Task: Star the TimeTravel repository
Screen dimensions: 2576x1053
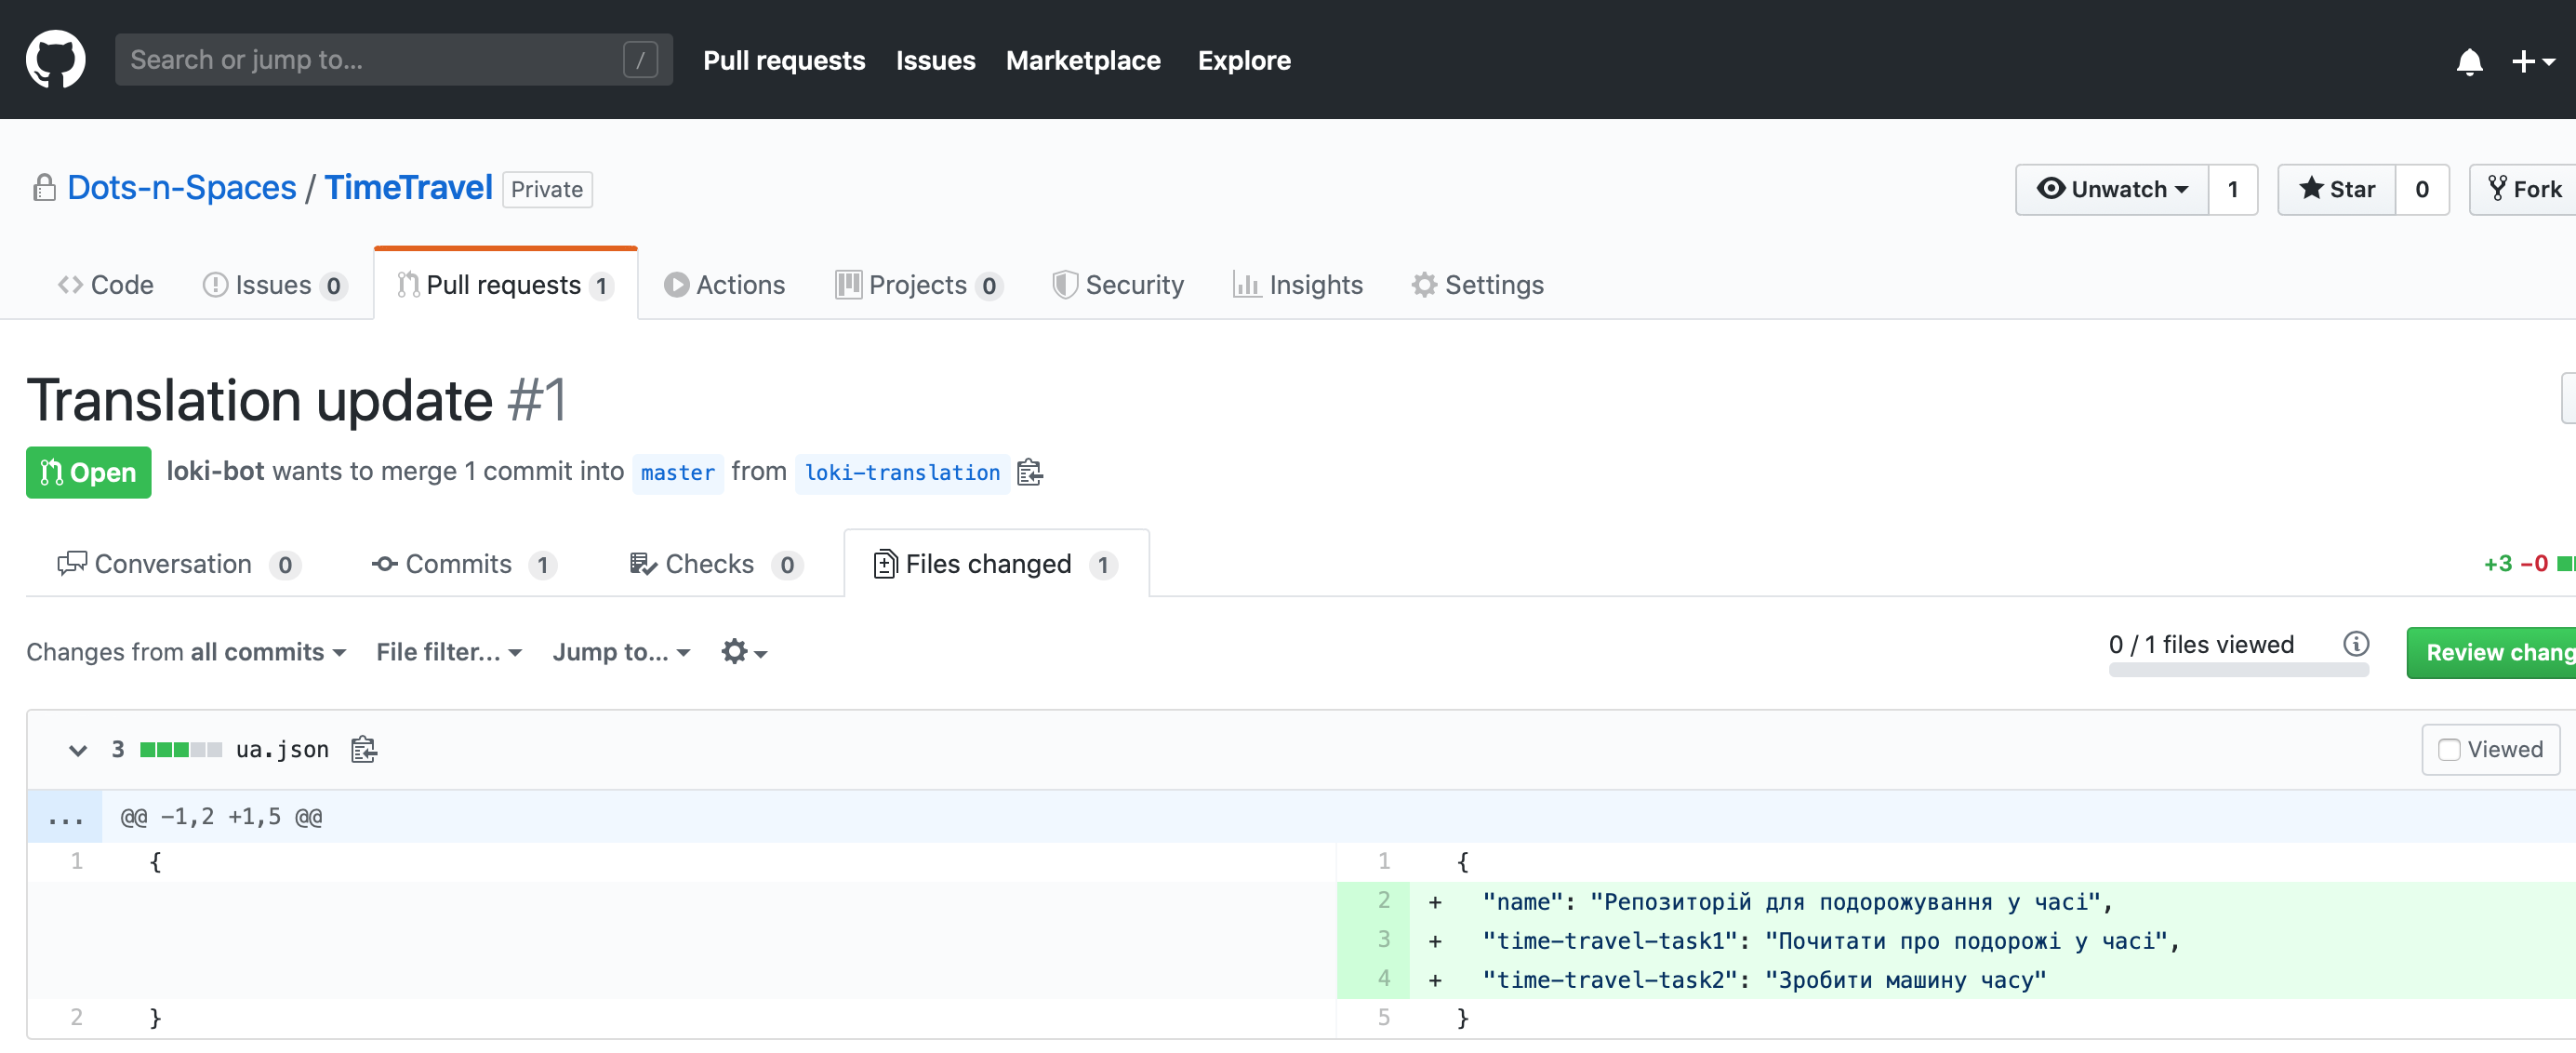Action: pyautogui.click(x=2335, y=189)
